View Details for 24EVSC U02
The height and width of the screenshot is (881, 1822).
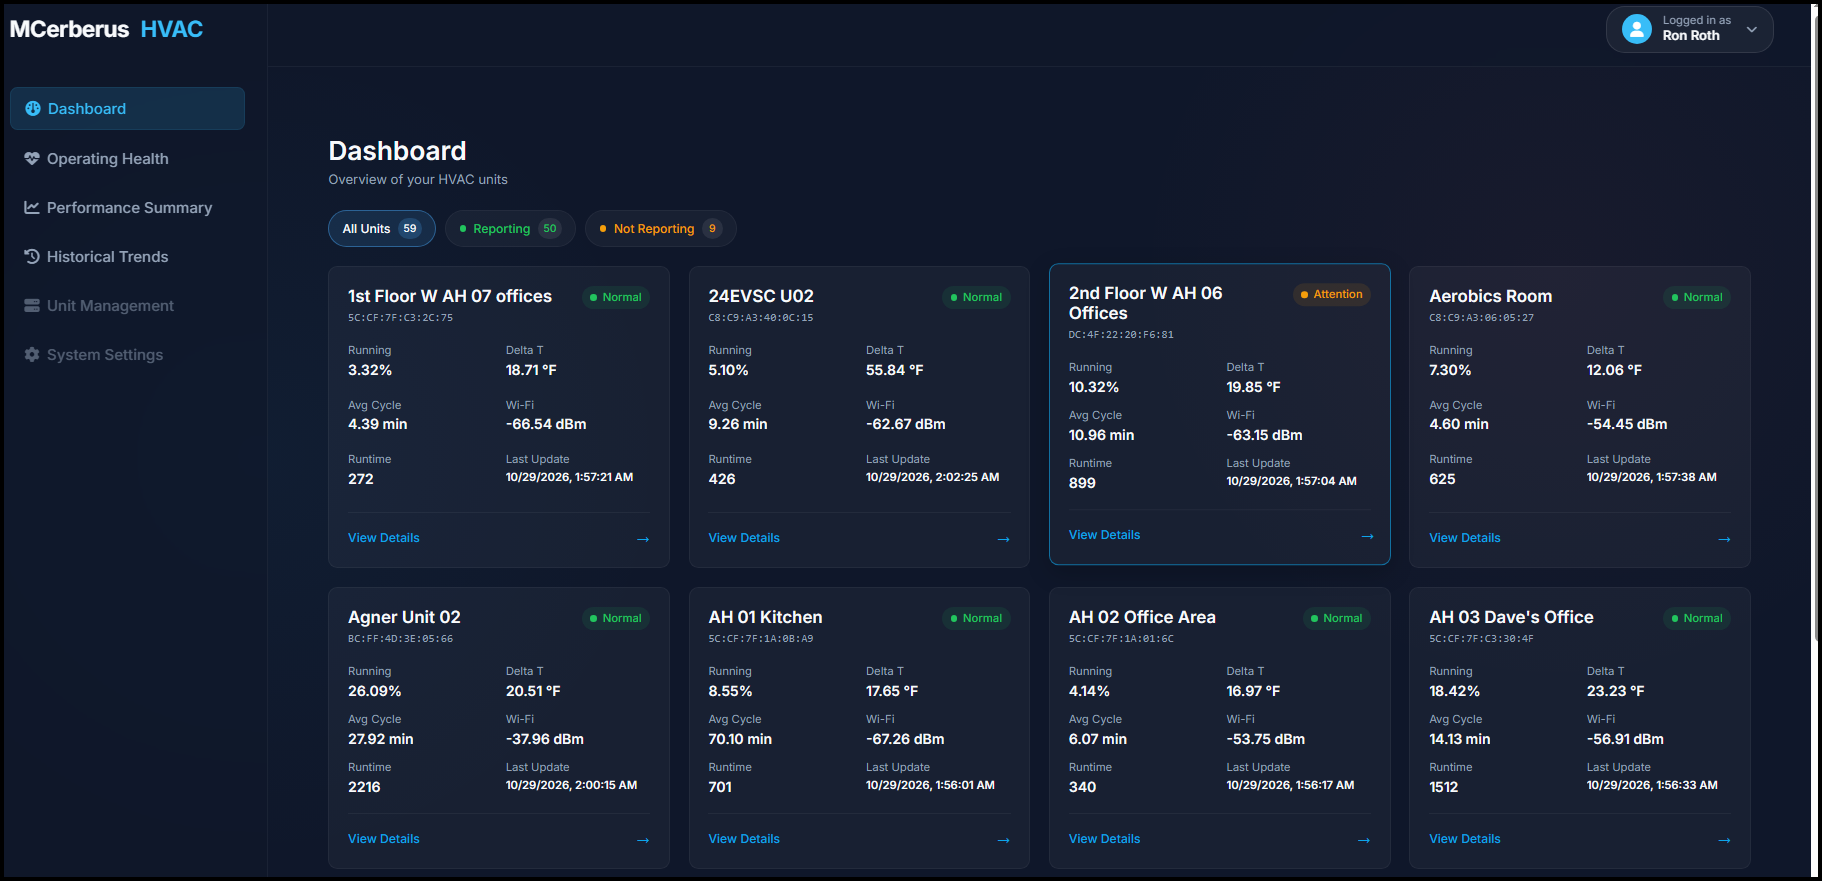tap(744, 538)
